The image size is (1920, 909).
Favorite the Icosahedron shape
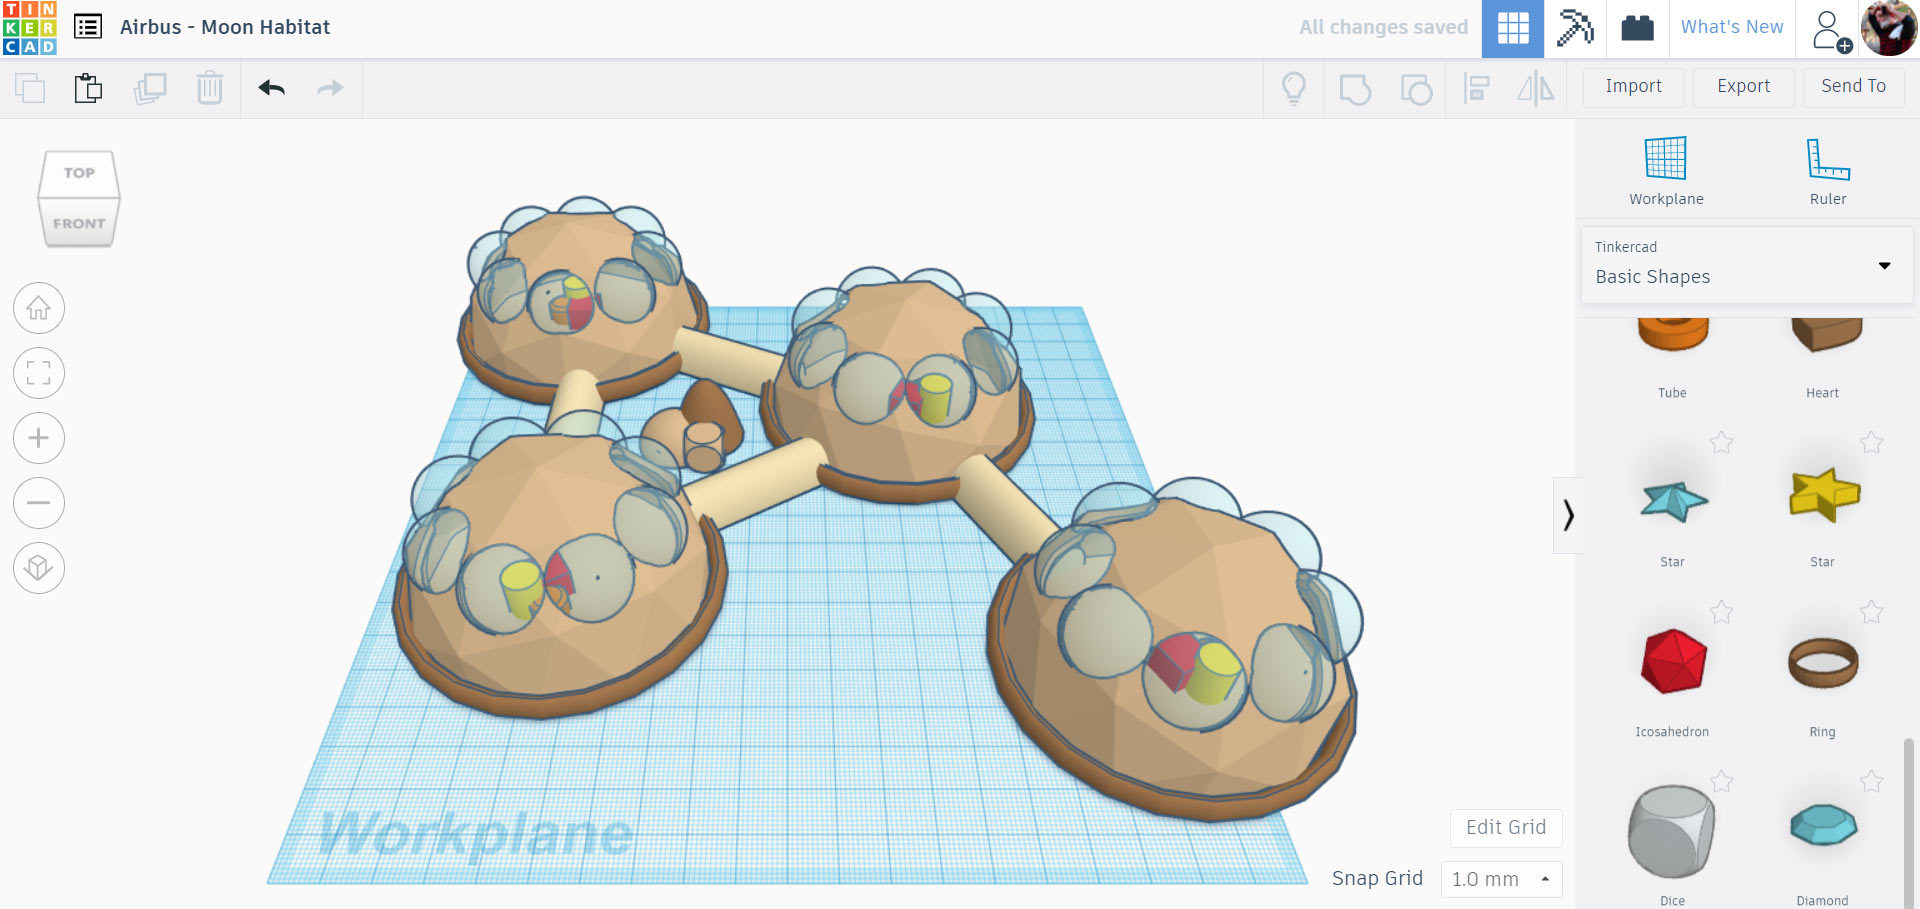point(1721,611)
